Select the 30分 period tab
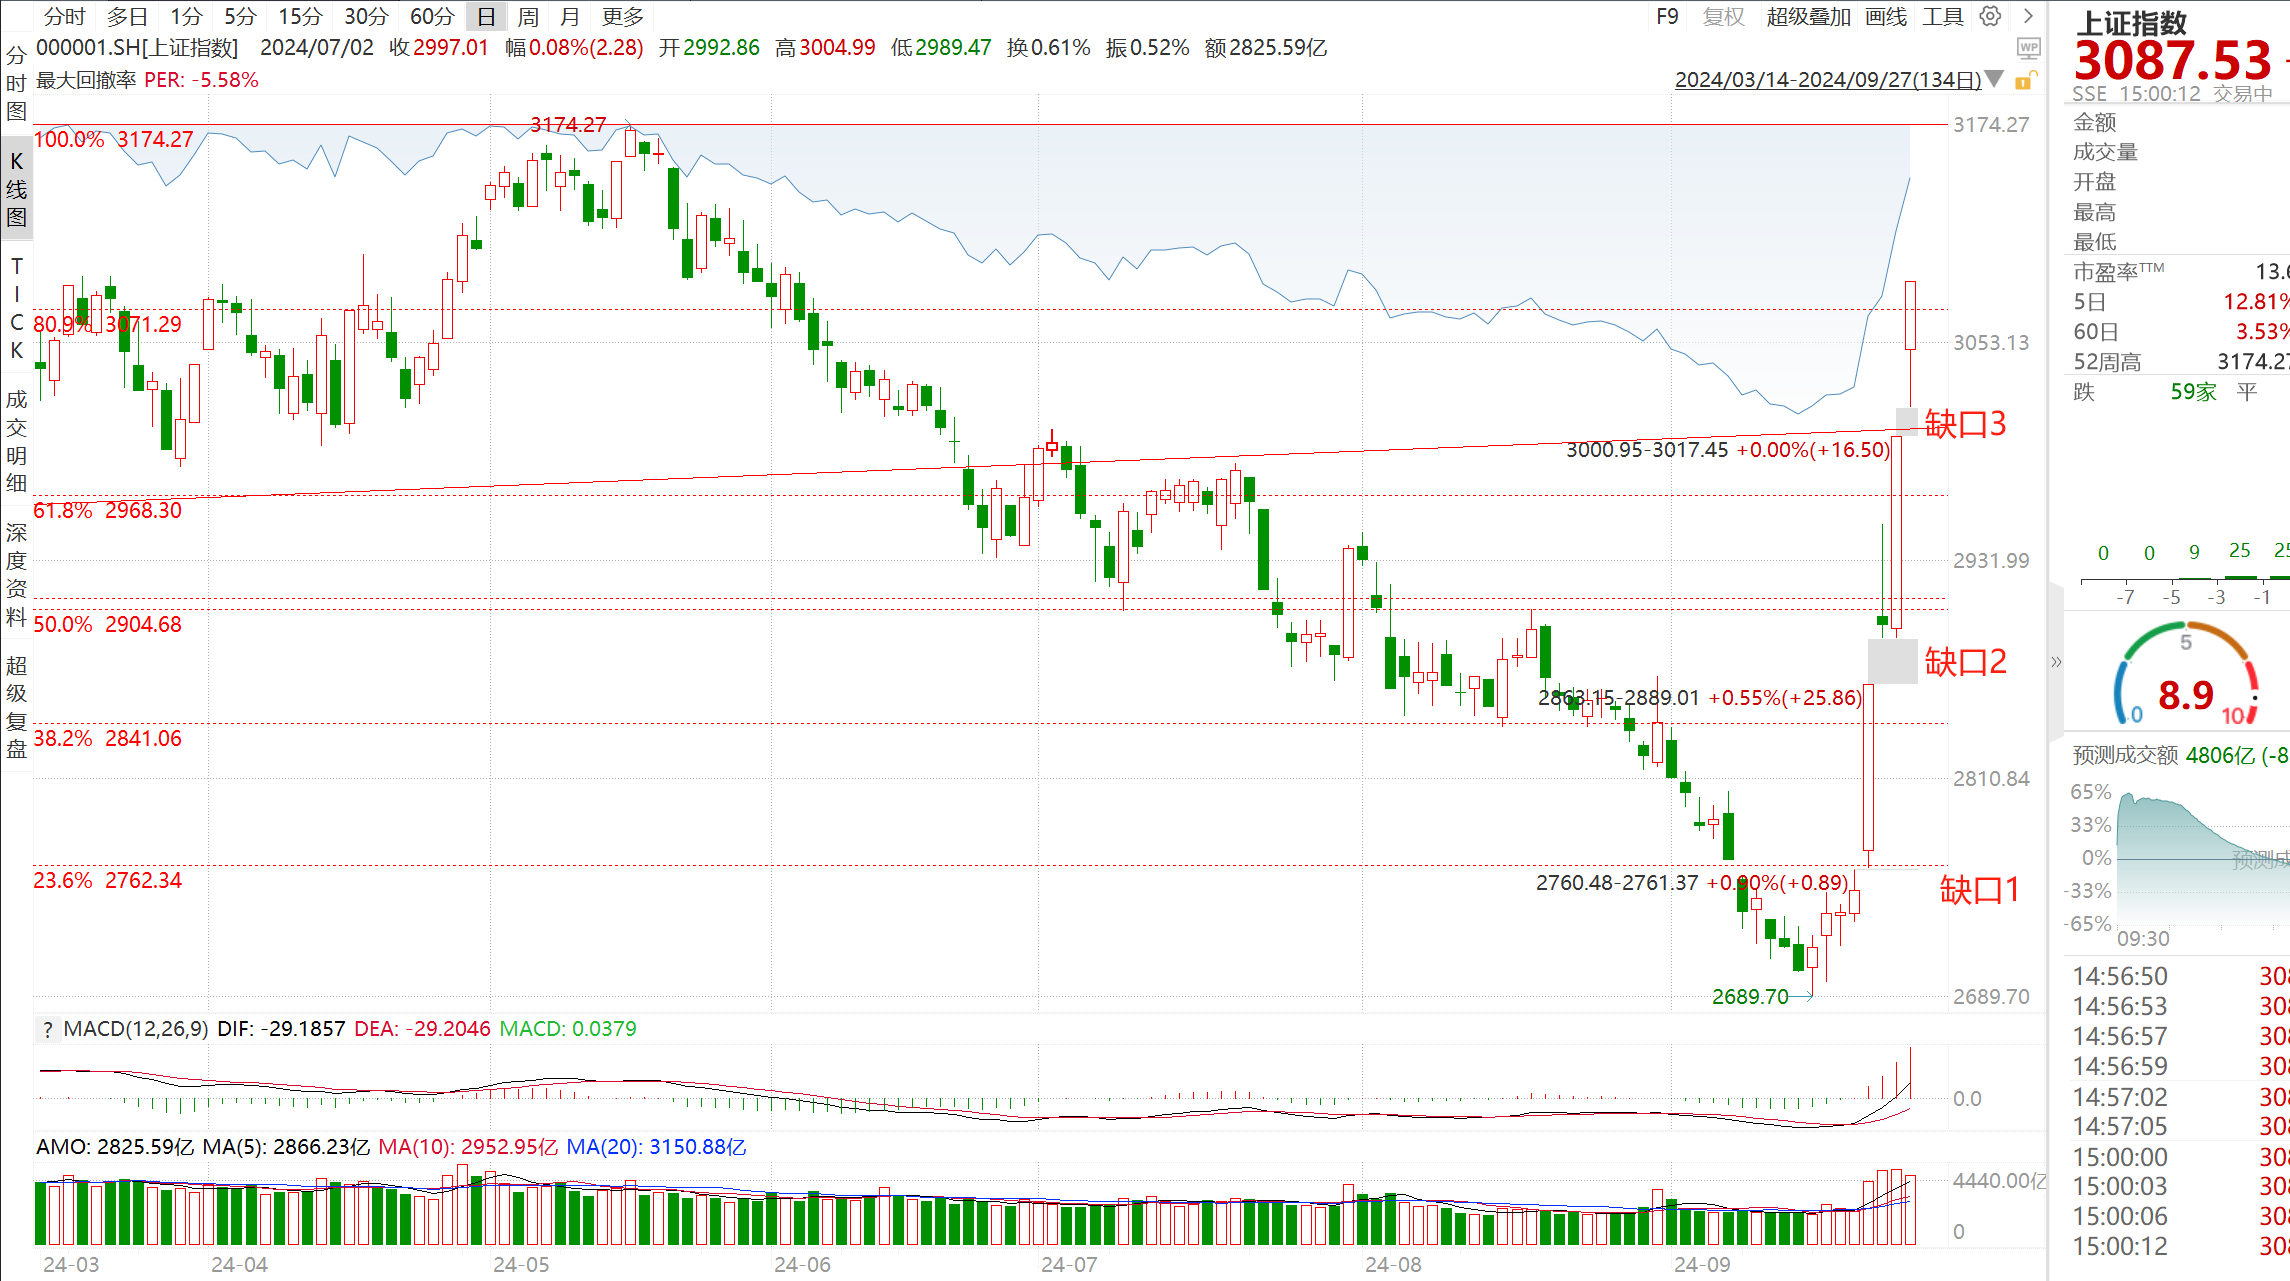Viewport: 2290px width, 1281px height. click(366, 16)
